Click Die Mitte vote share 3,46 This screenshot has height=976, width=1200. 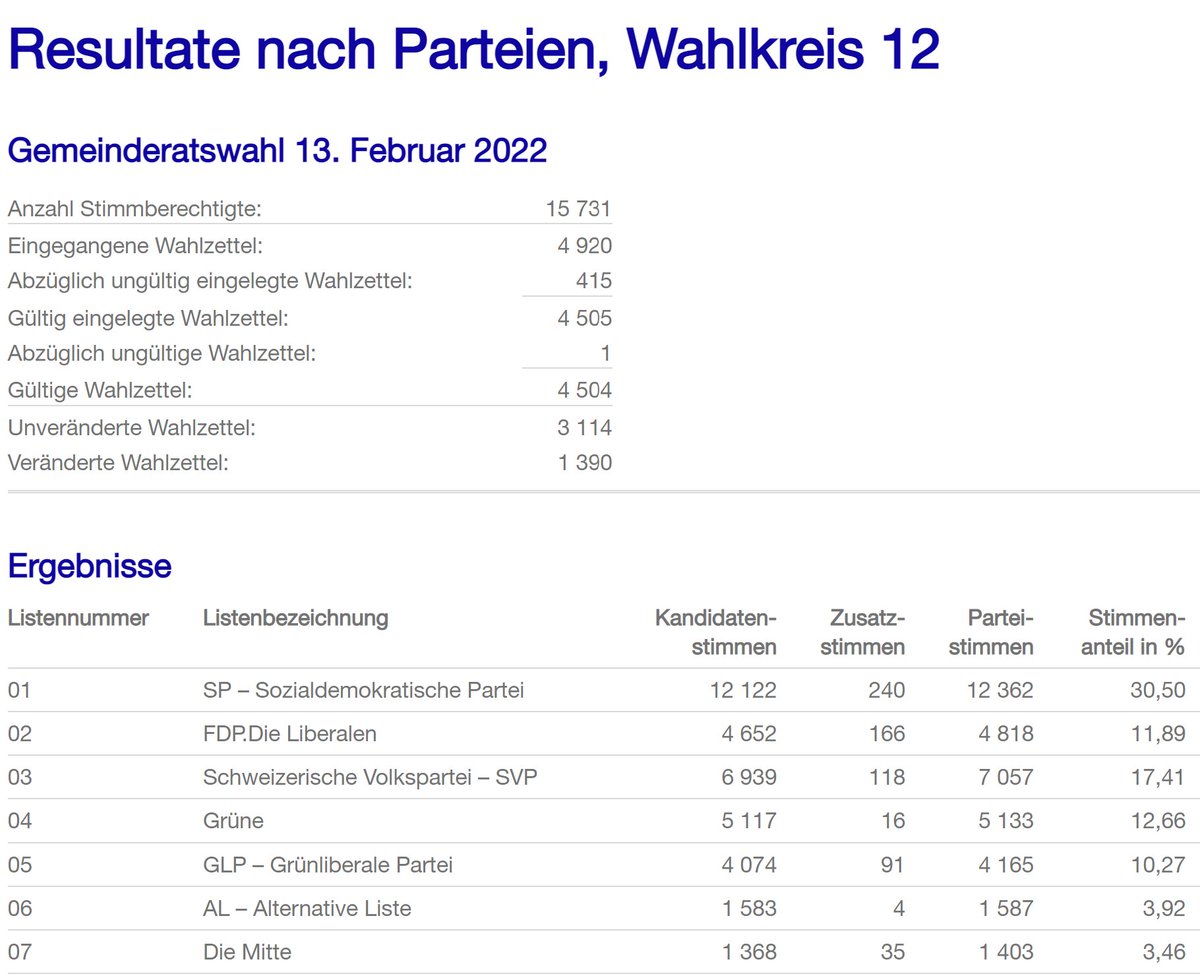[1164, 952]
